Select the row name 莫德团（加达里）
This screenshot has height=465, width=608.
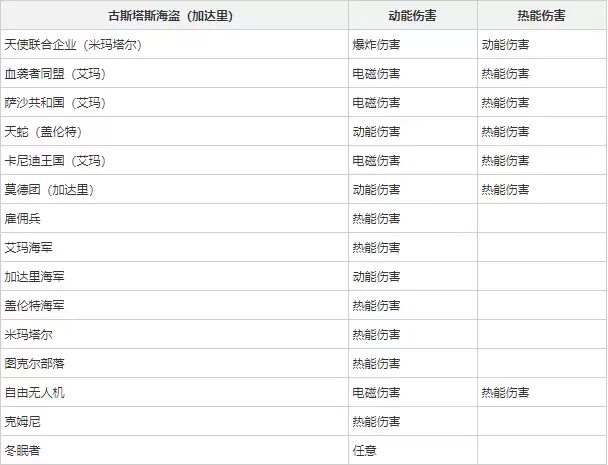tap(49, 190)
